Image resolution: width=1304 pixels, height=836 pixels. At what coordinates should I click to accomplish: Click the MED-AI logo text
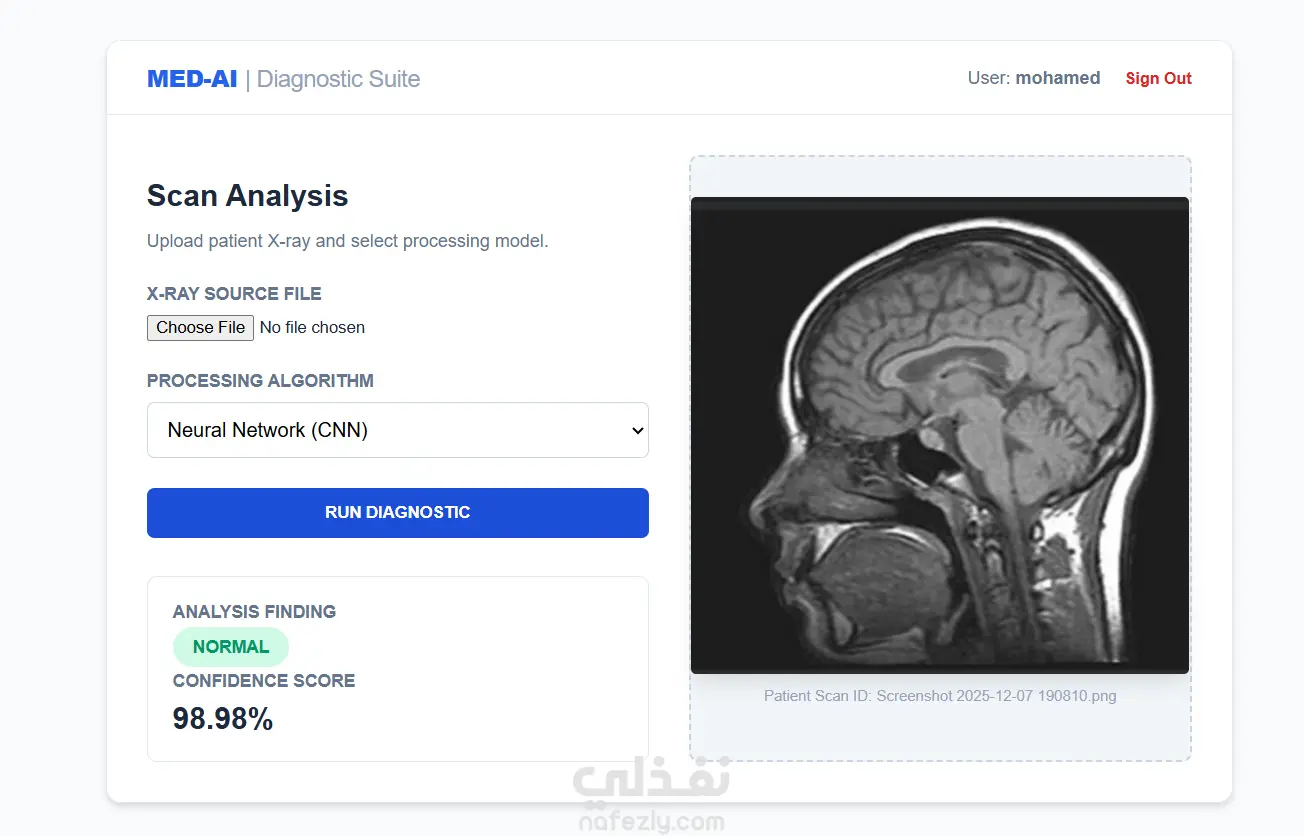tap(192, 79)
